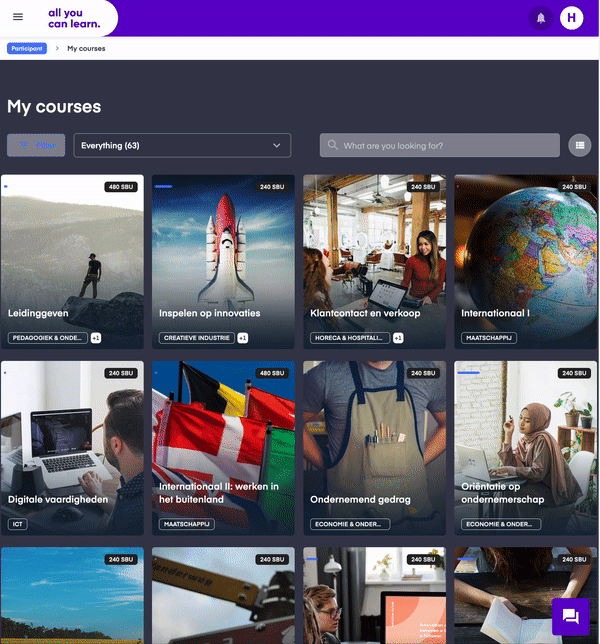Image resolution: width=600 pixels, height=644 pixels.
Task: Click the all you can learn logo
Action: tap(74, 18)
